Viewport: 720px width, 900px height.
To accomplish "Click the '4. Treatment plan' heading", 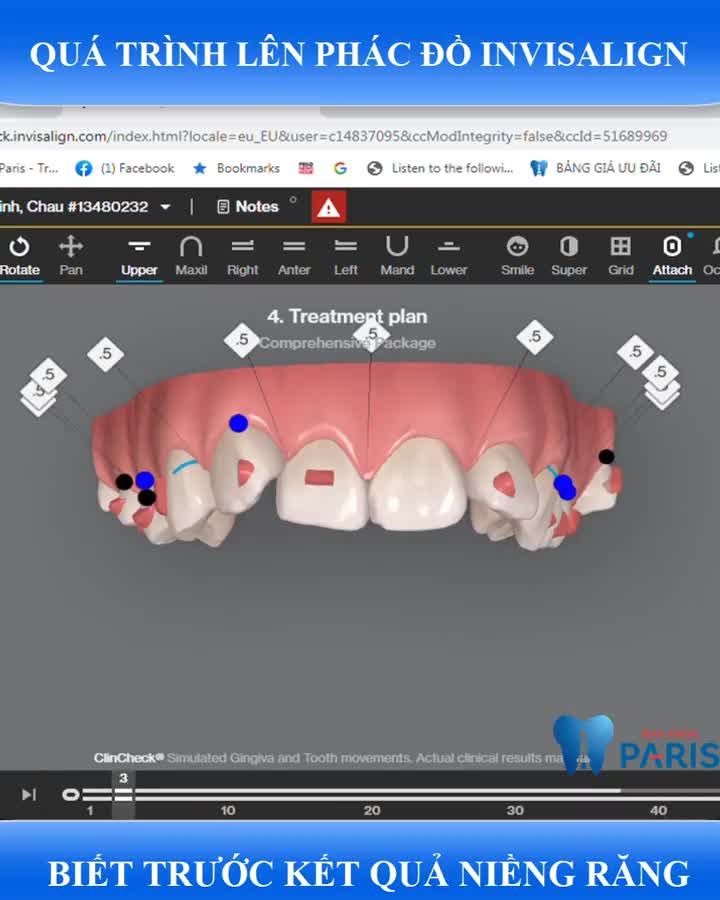I will click(347, 316).
